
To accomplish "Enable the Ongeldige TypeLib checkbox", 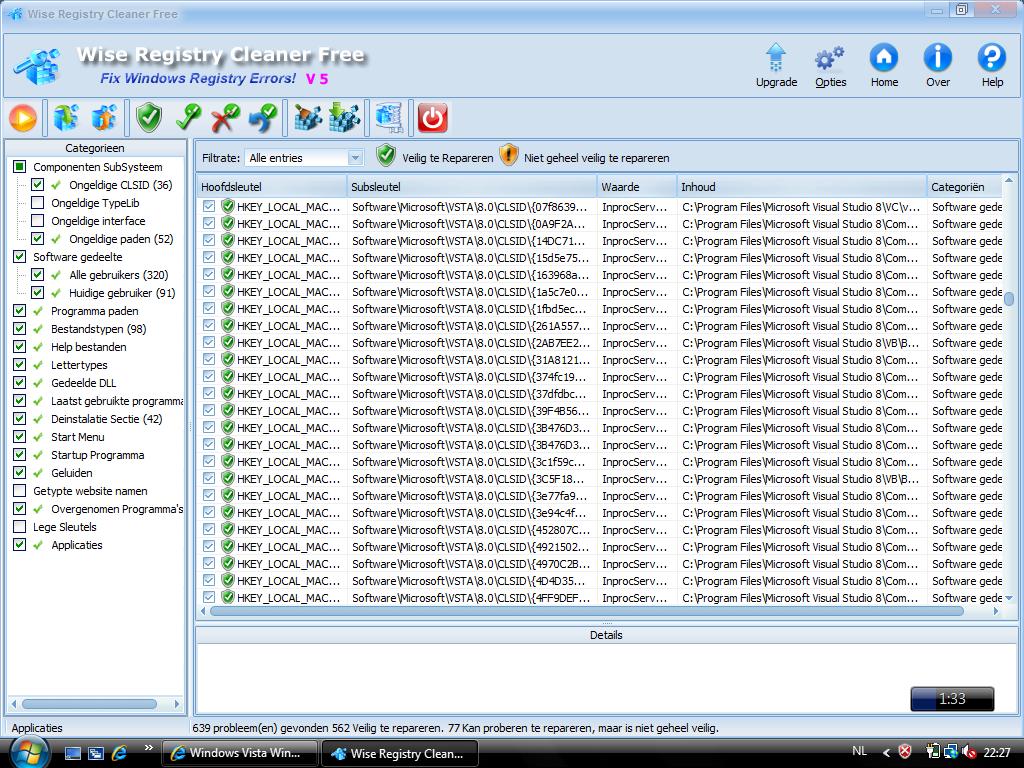I will (x=37, y=202).
